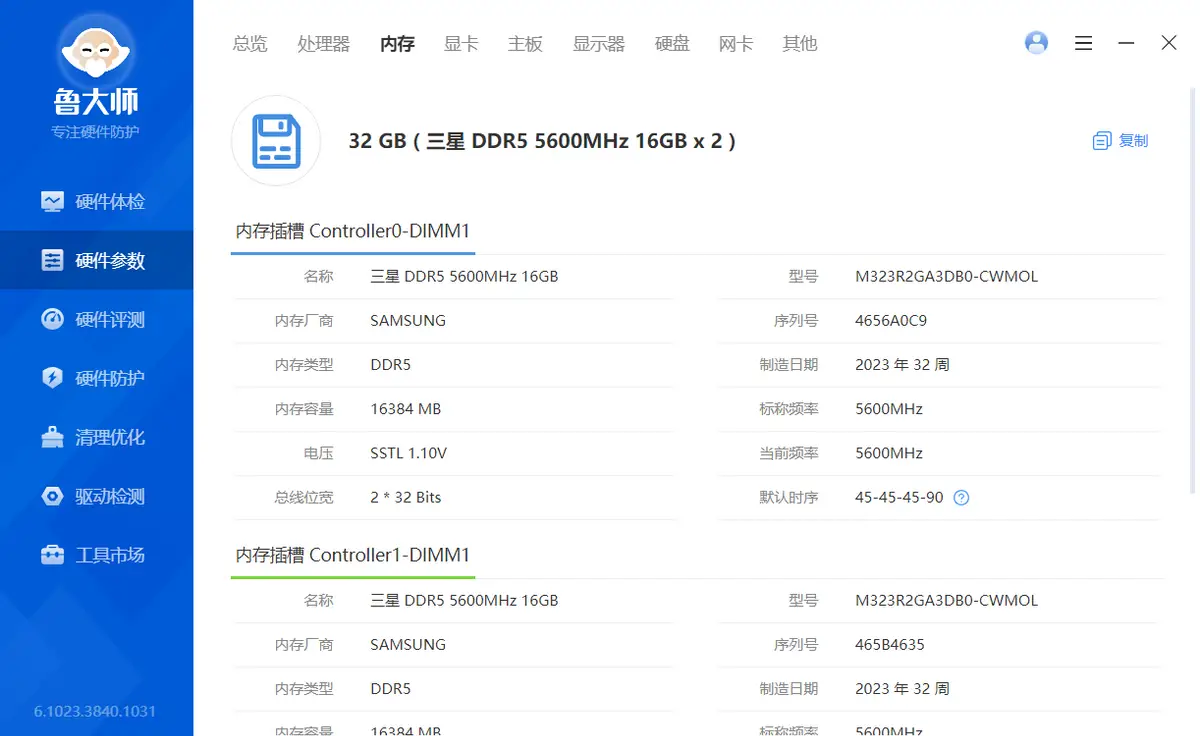1200x736 pixels.
Task: Click the 内存插槽 Controller1-DIMM1 header
Action: [x=352, y=555]
